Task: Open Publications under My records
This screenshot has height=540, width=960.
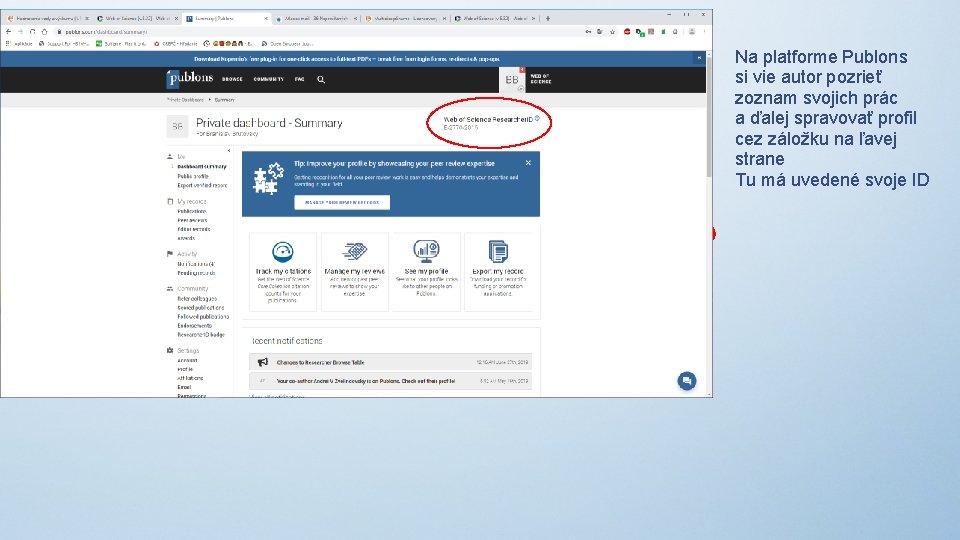Action: 192,211
